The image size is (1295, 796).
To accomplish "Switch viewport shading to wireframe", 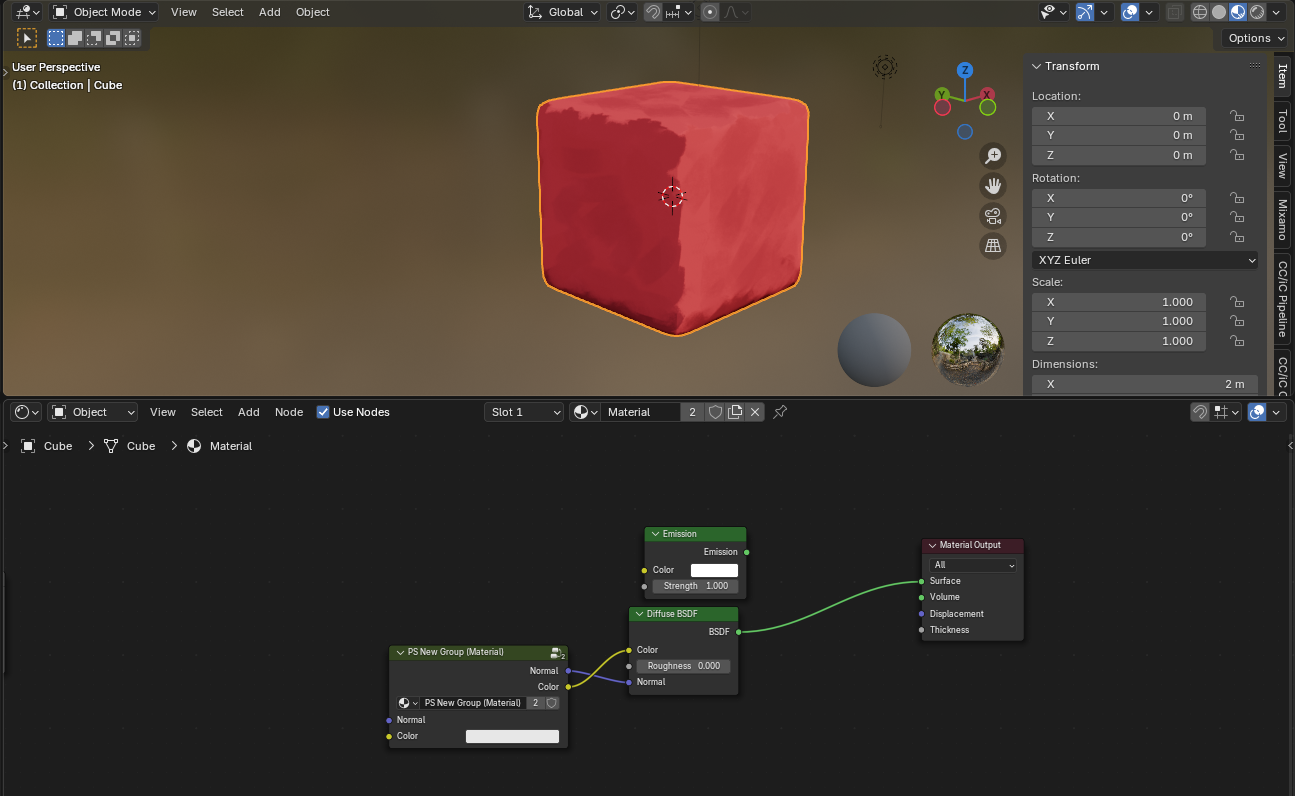I will click(x=1200, y=12).
